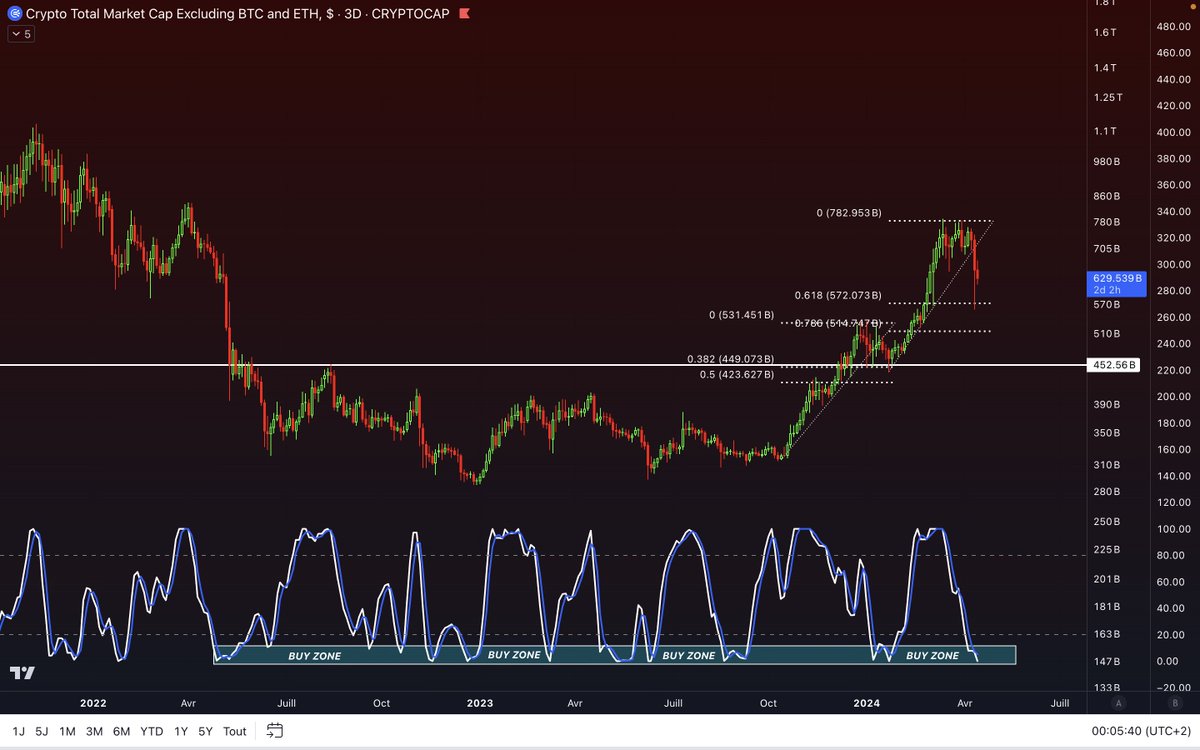
Task: Click the BUY ZONE label above Juill 2022
Action: click(x=314, y=656)
